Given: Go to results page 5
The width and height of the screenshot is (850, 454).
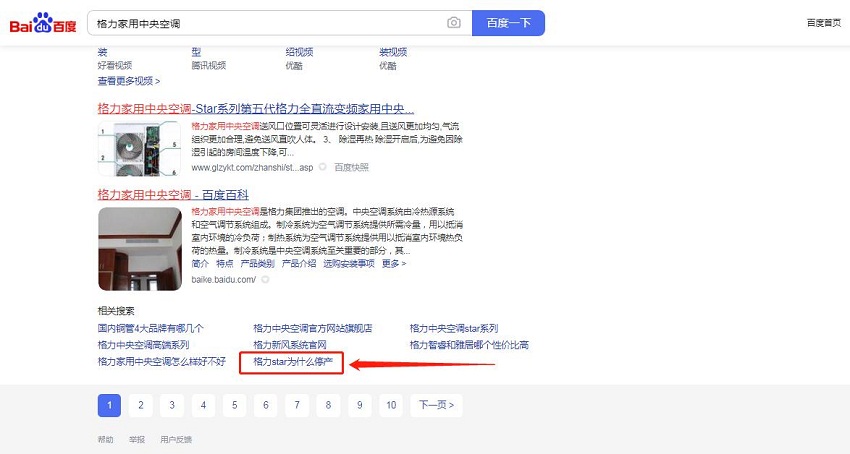Looking at the screenshot, I should (235, 405).
